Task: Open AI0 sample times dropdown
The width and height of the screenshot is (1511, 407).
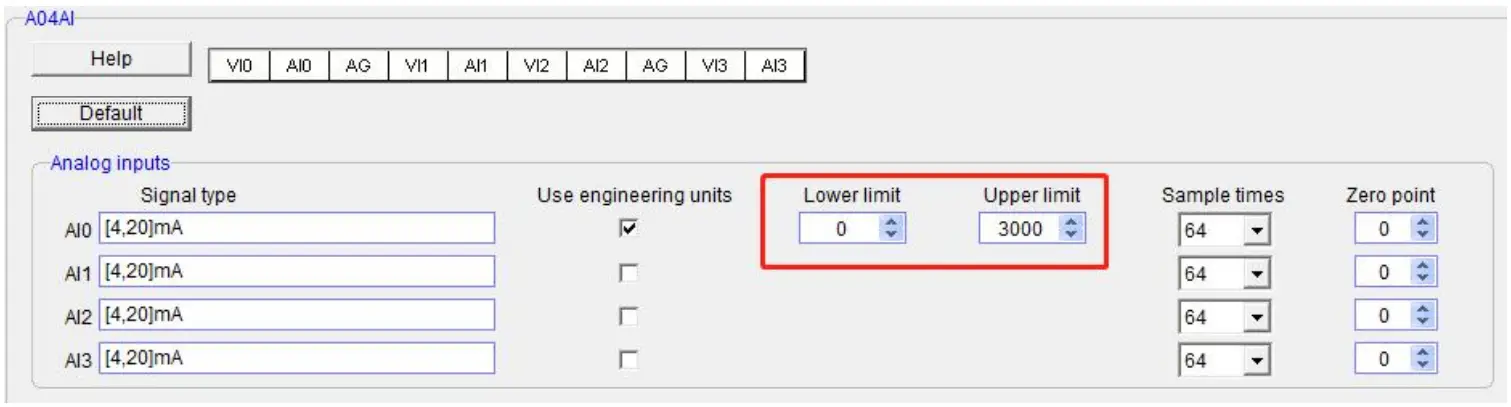Action: pos(1256,231)
